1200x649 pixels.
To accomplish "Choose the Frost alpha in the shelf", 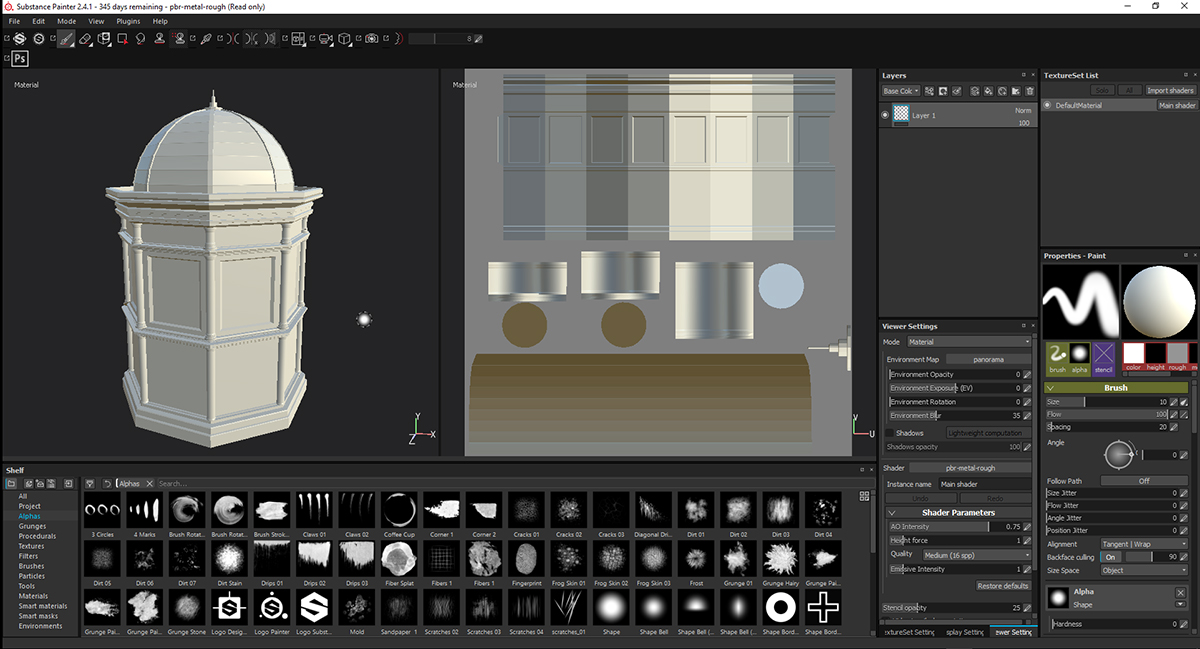I will point(696,559).
